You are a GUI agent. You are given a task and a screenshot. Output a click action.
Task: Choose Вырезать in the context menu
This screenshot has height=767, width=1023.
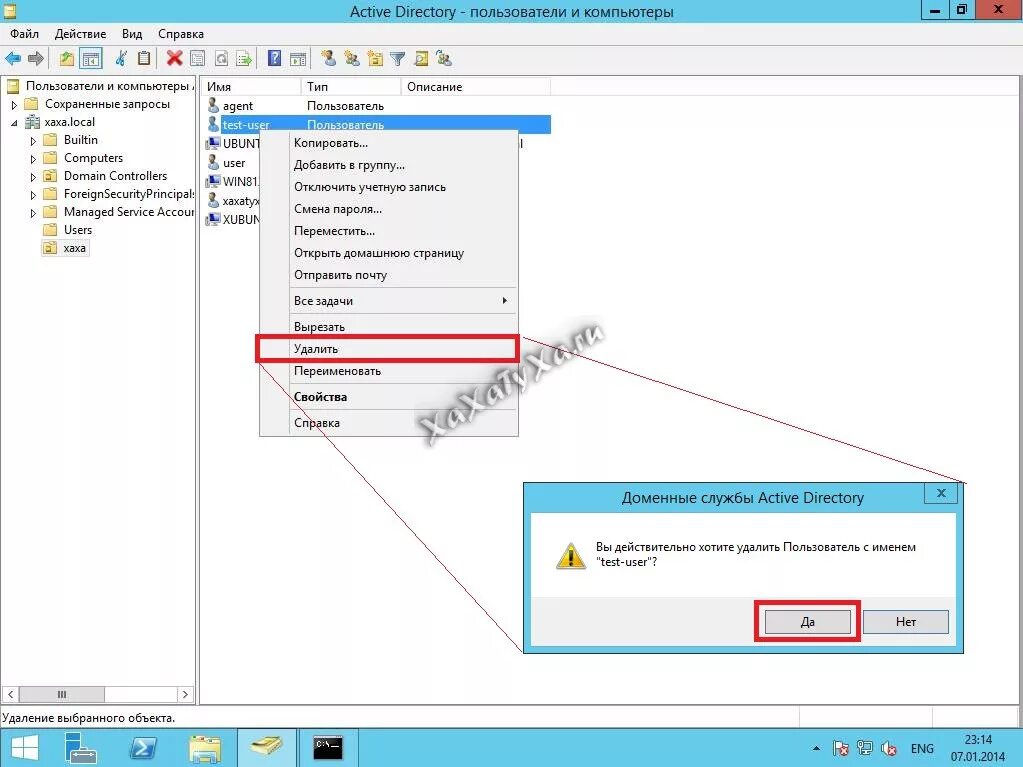pos(389,327)
